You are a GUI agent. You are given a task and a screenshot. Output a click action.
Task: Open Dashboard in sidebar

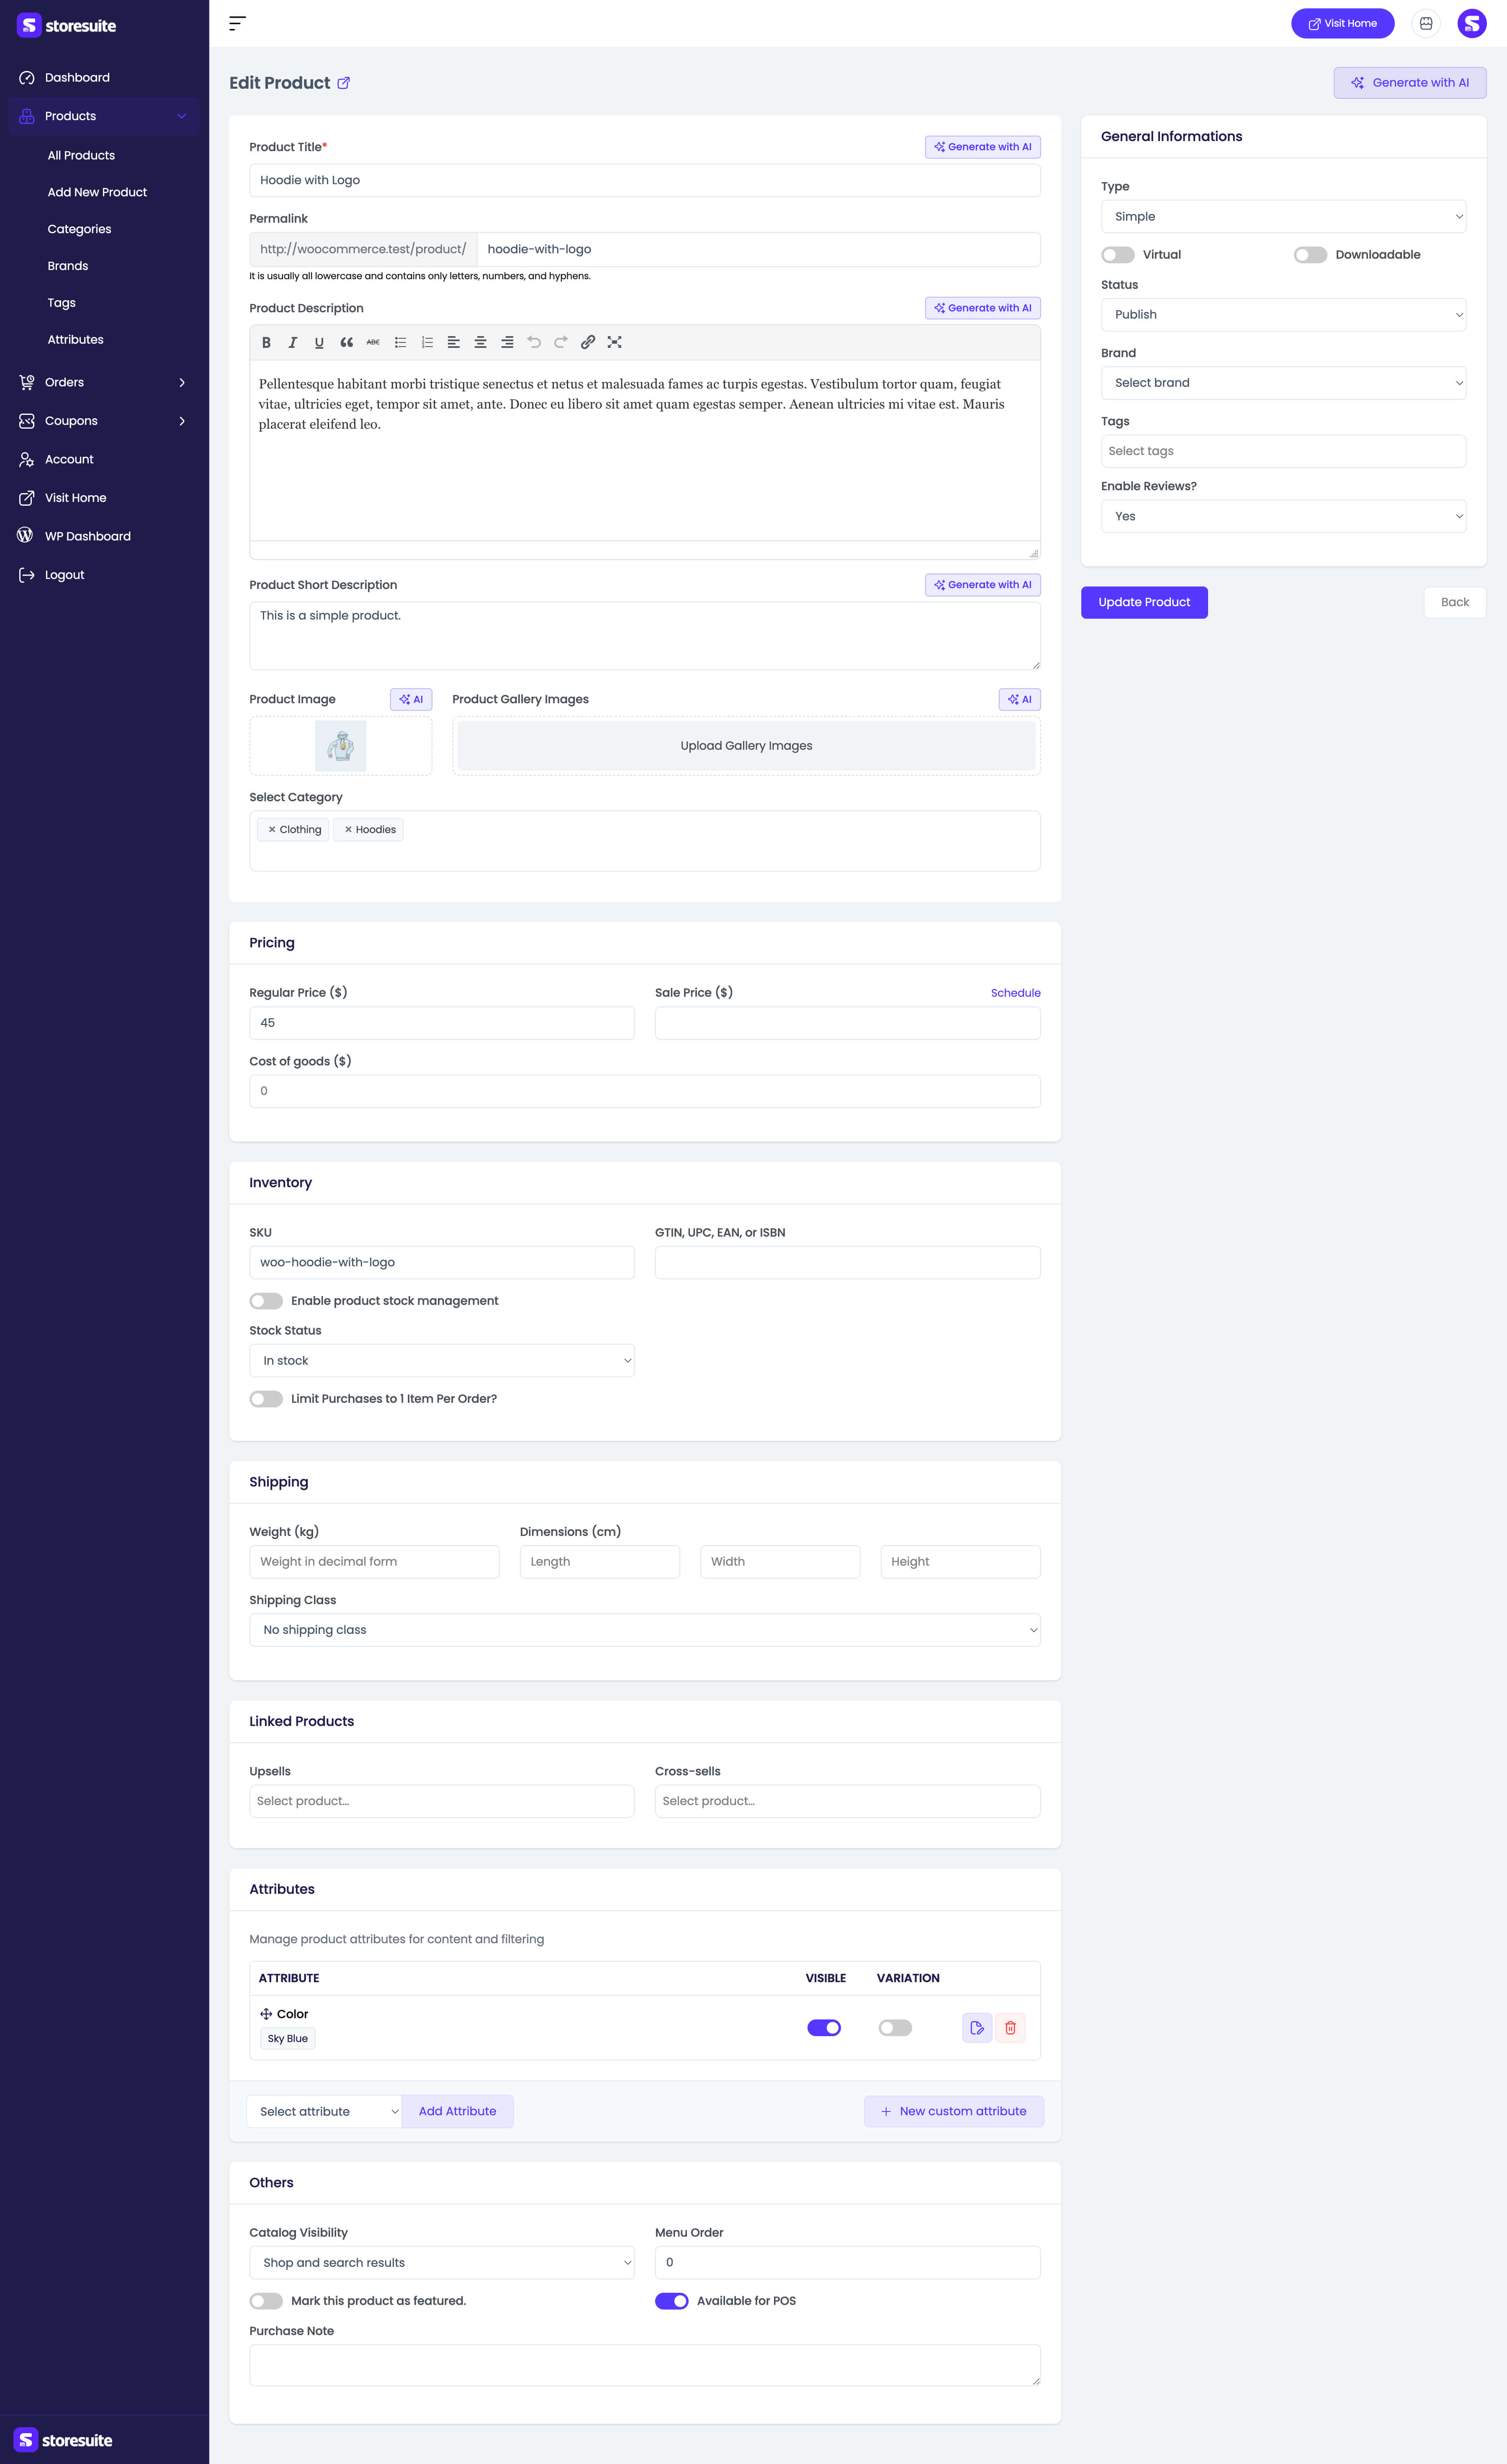click(104, 78)
